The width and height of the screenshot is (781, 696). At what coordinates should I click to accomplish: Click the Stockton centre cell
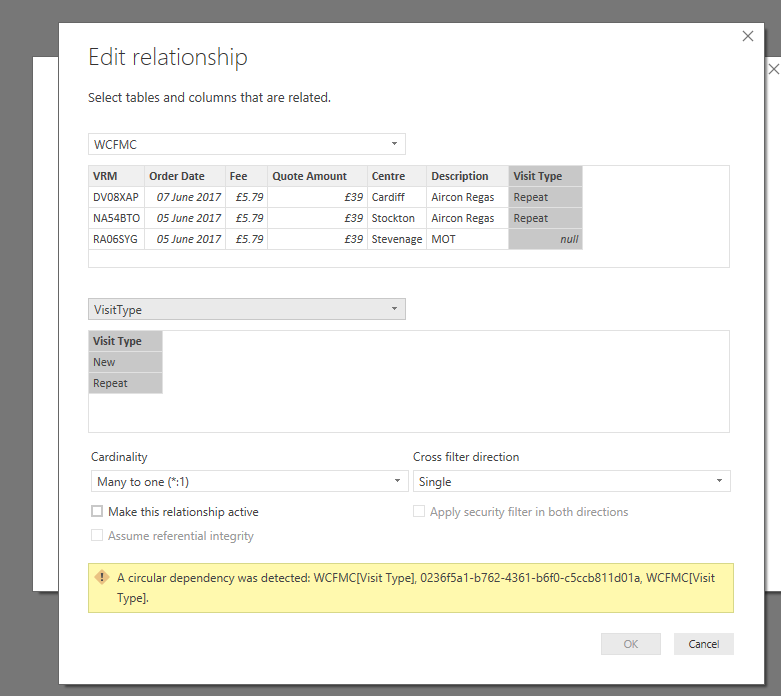(397, 218)
